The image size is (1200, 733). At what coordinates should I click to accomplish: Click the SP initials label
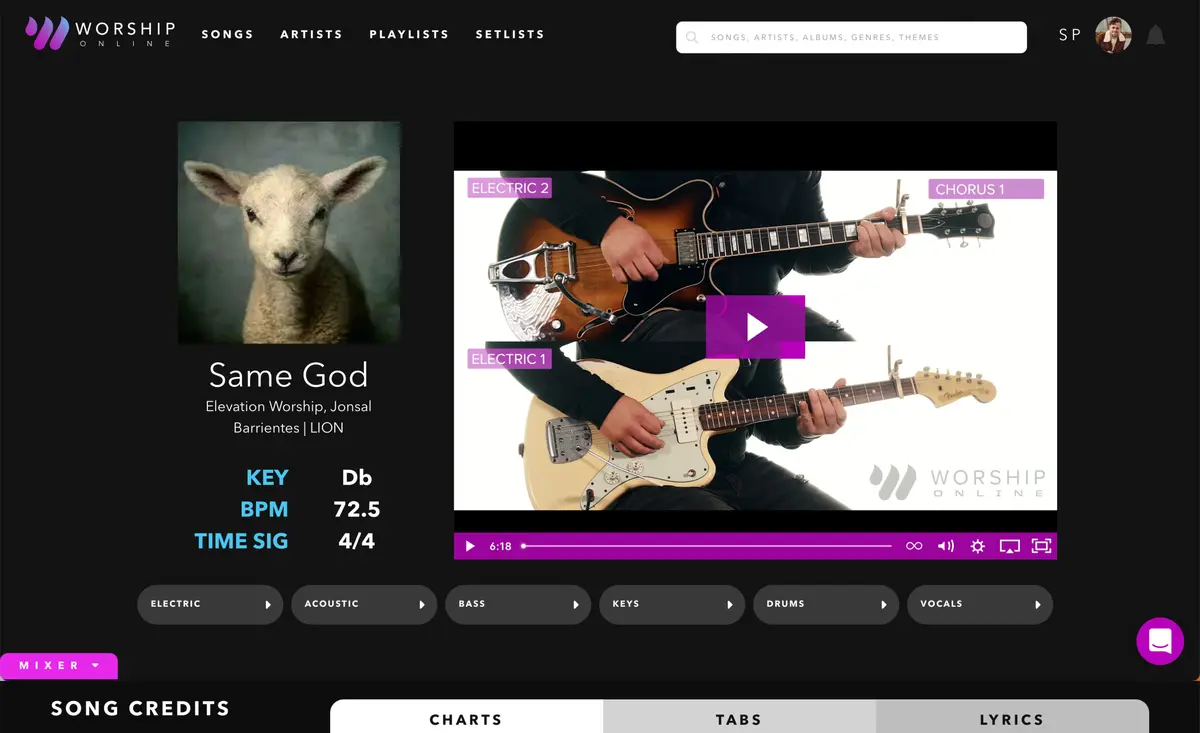click(x=1070, y=34)
